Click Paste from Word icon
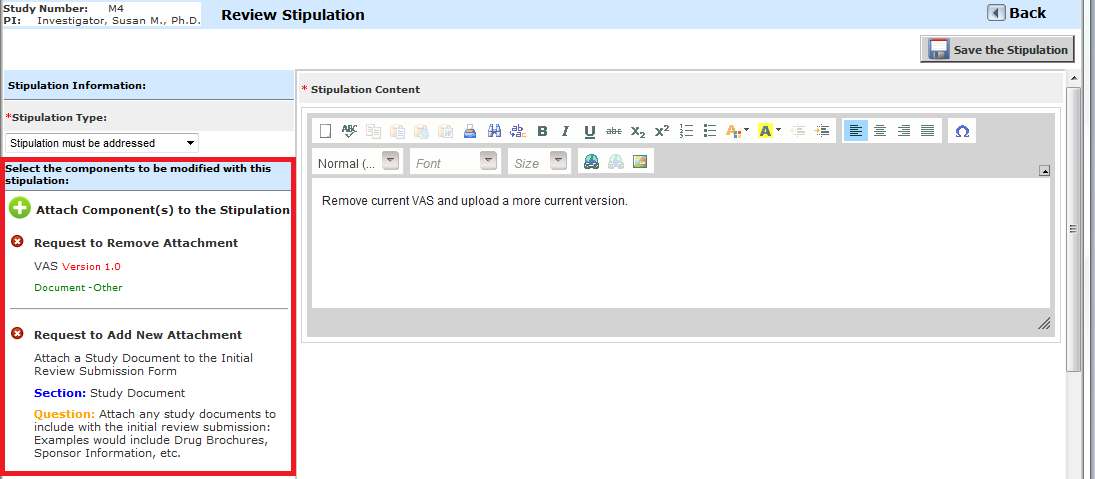The width and height of the screenshot is (1095, 479). pyautogui.click(x=446, y=131)
